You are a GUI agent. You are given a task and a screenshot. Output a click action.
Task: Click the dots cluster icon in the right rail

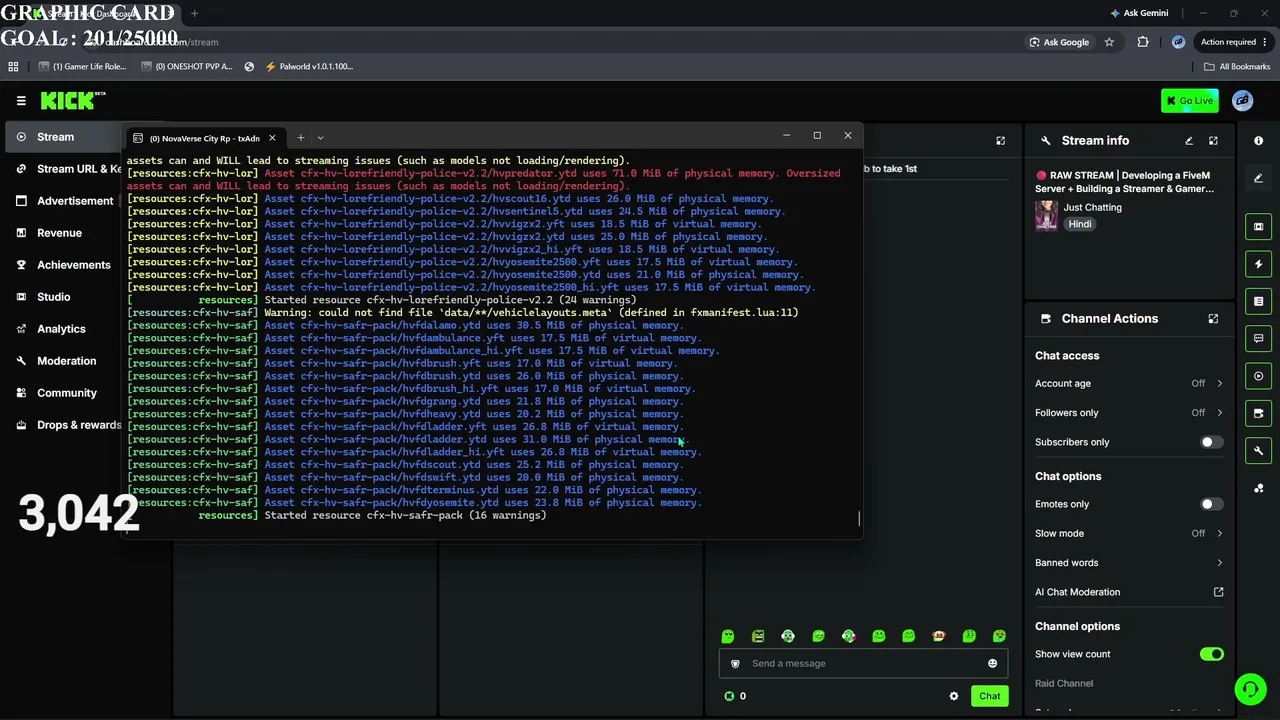coord(1258,488)
